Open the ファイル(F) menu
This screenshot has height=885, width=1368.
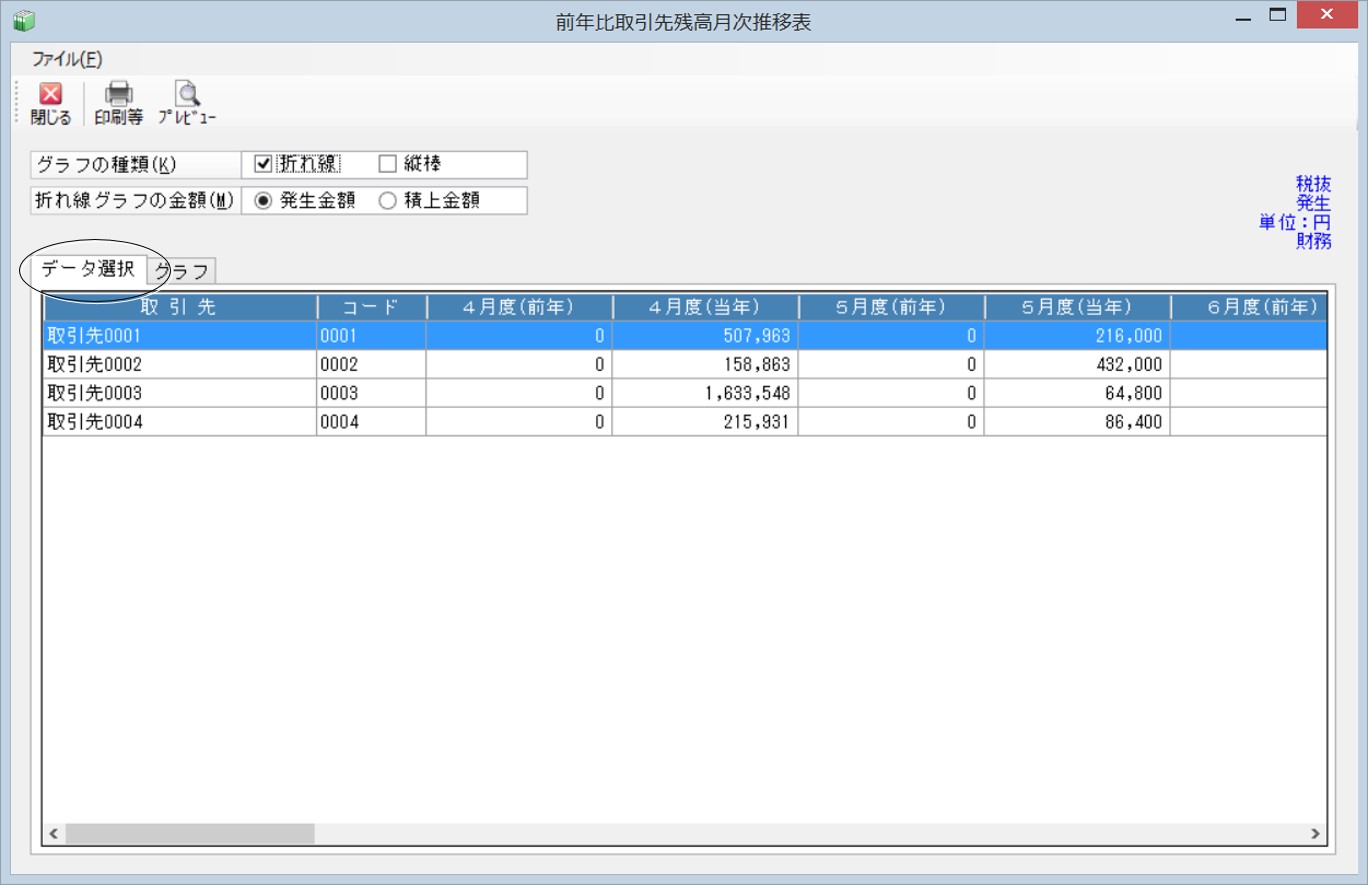click(67, 58)
